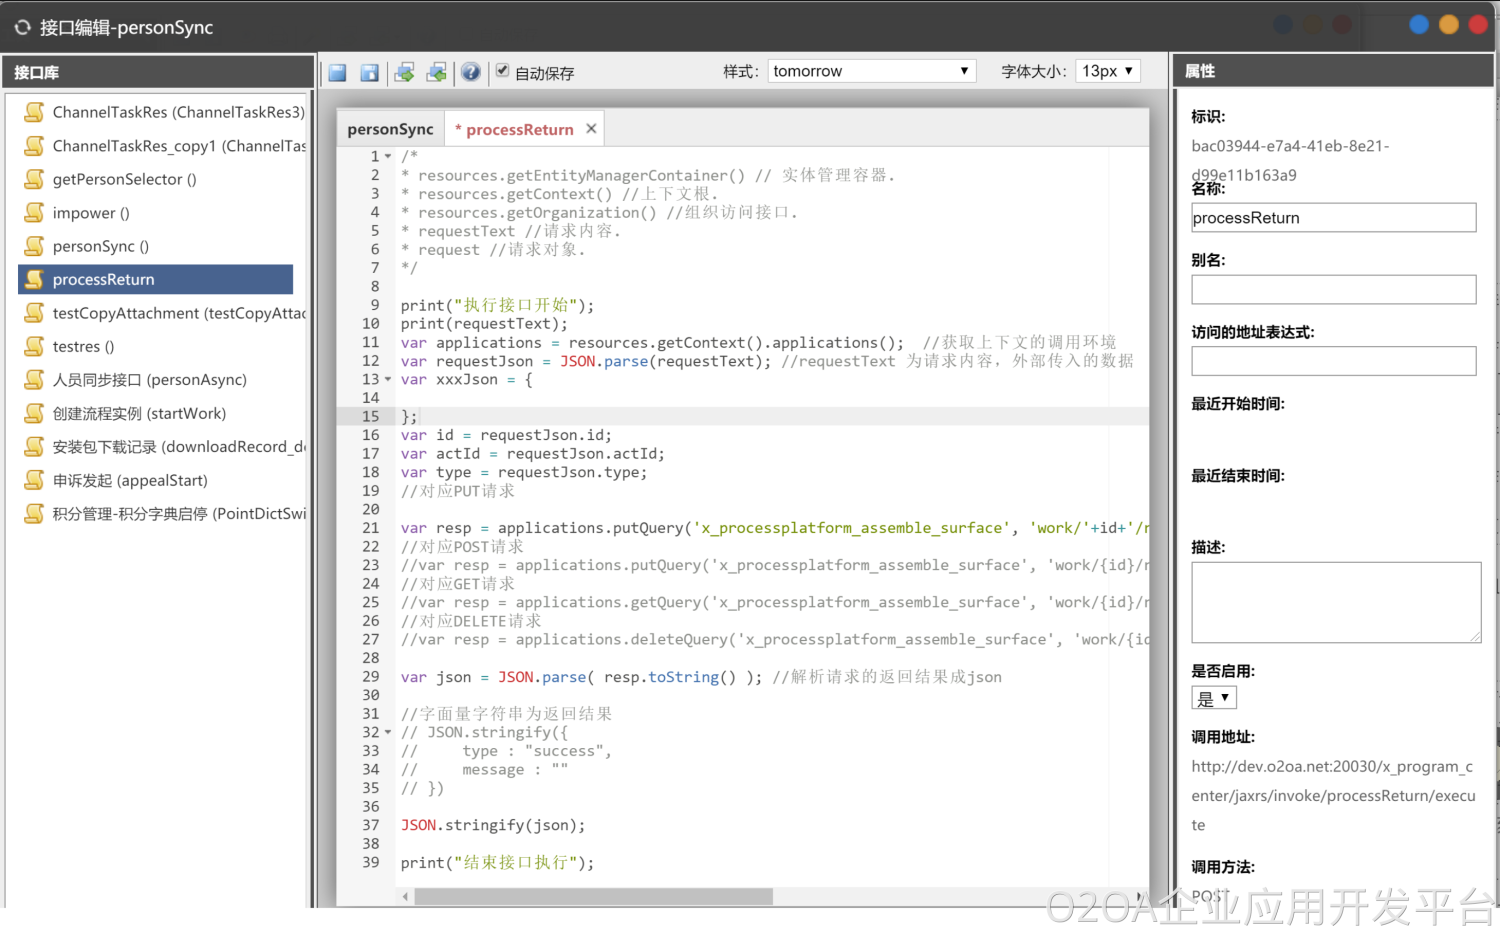Viewport: 1500px width, 931px height.
Task: Fold the code block at line 13
Action: [388, 380]
